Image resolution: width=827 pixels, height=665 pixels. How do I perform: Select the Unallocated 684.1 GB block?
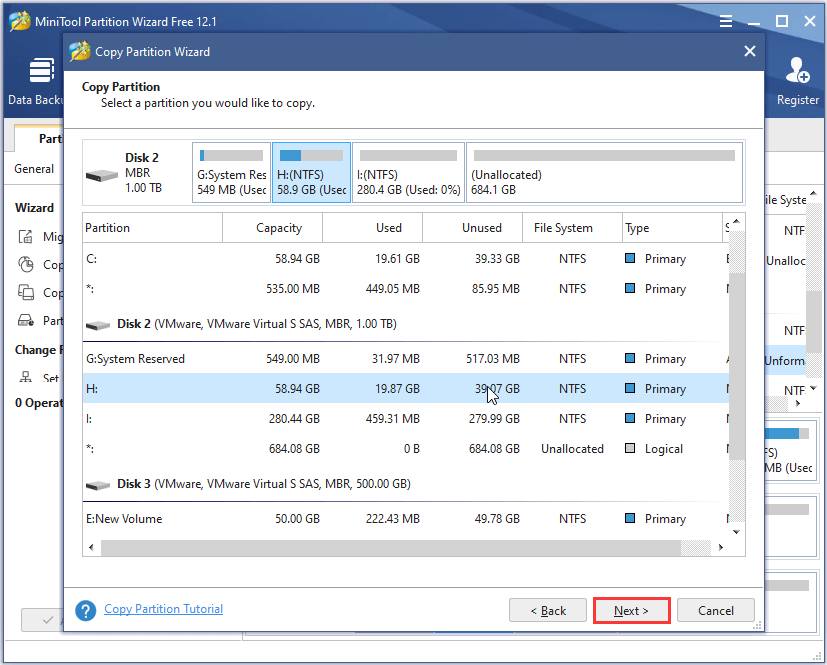point(604,172)
